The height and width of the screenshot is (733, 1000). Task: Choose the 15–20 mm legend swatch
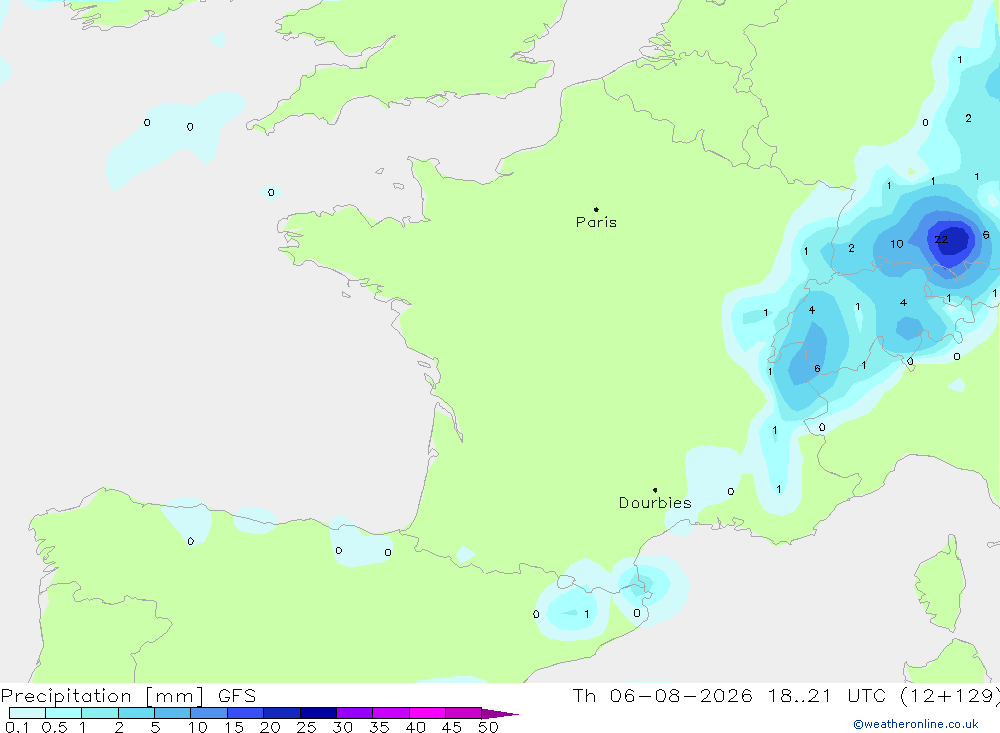click(x=246, y=713)
